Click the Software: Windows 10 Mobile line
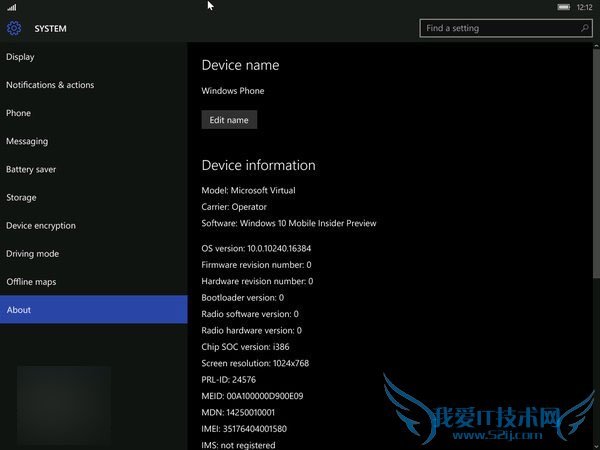This screenshot has height=450, width=600. click(x=289, y=223)
